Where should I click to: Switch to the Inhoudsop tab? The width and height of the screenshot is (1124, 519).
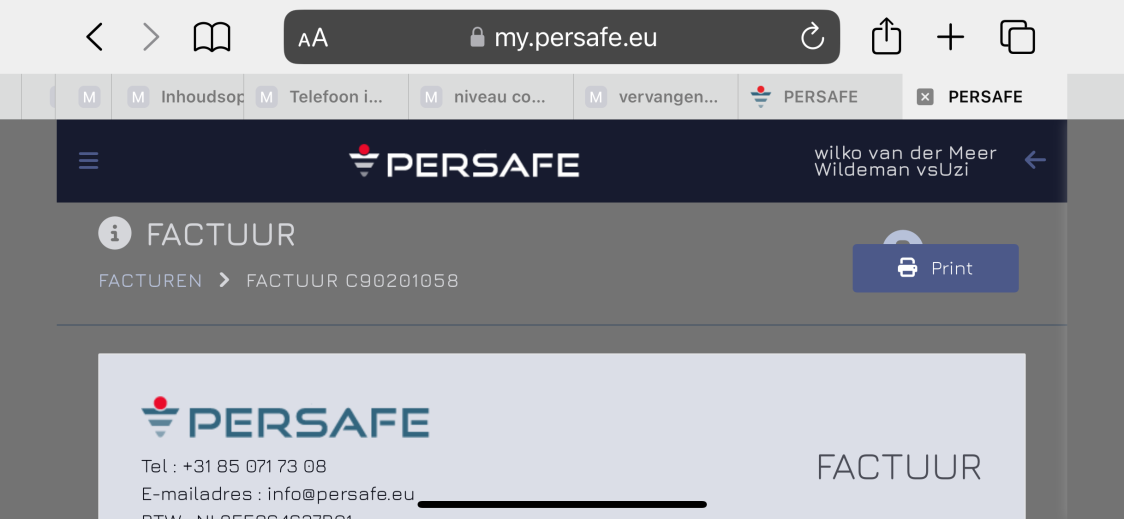tap(190, 97)
